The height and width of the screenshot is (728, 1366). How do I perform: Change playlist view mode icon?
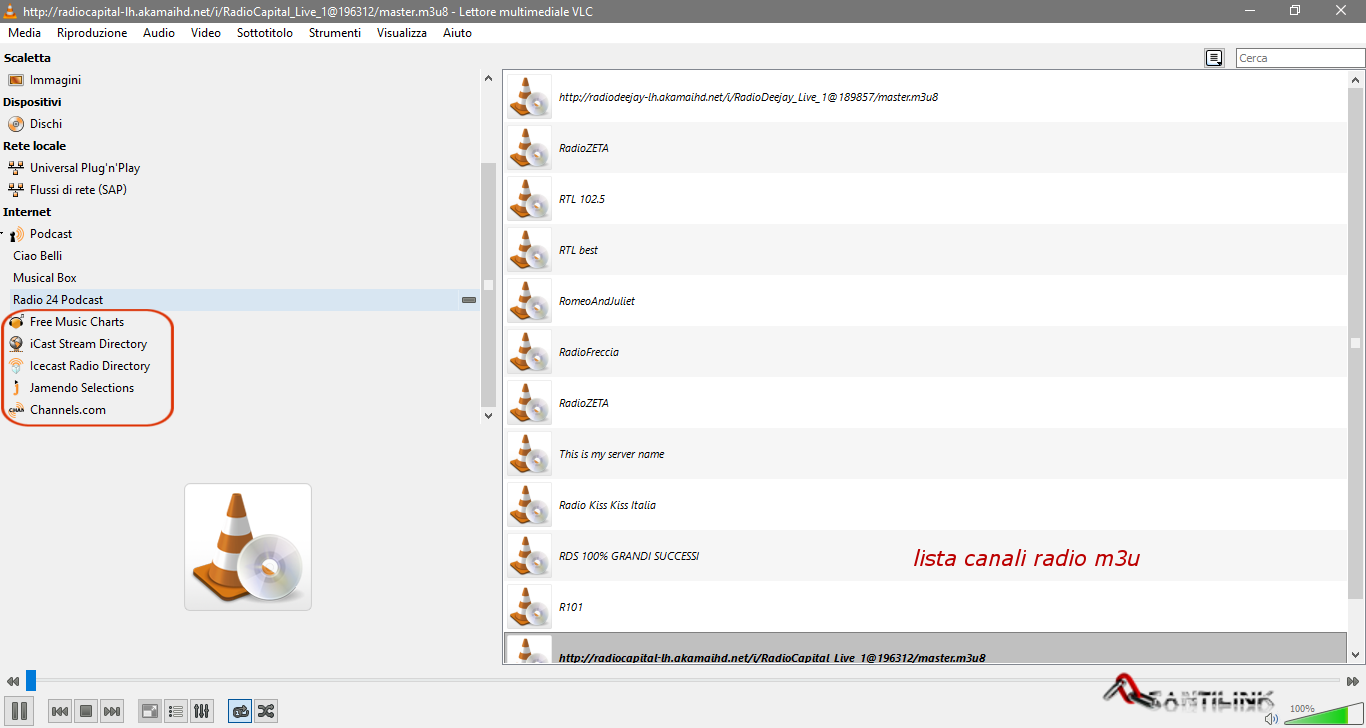tap(1214, 58)
